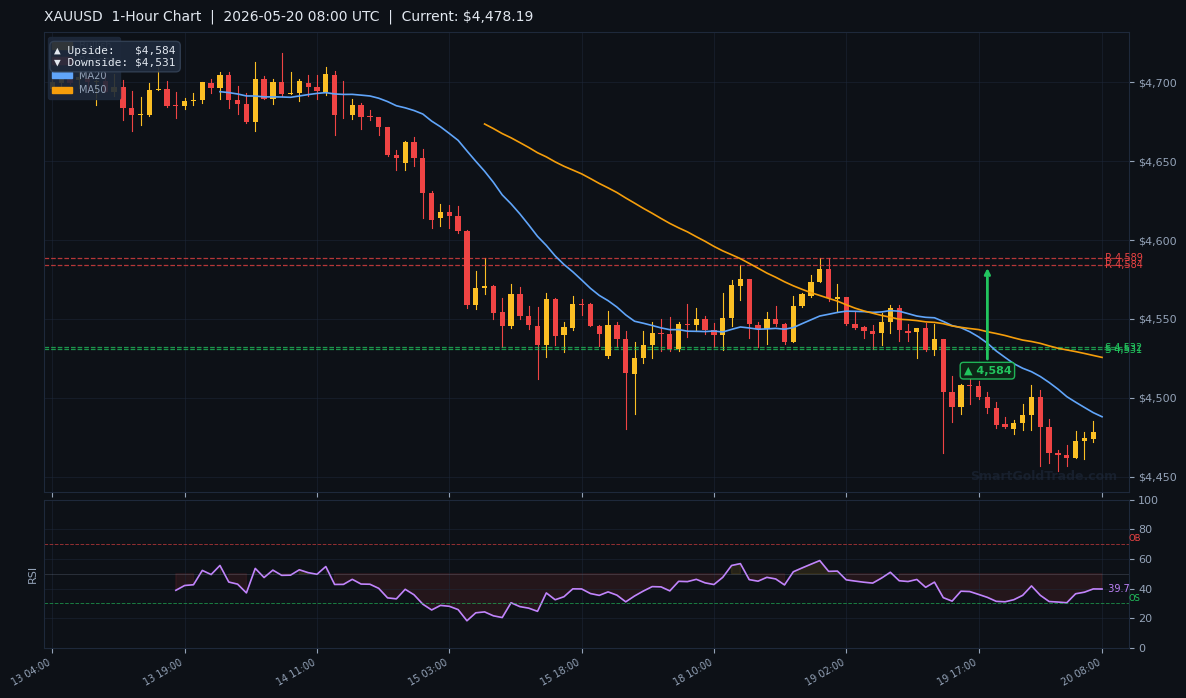Click the XAUUSD 1-Hour Chart title

click(123, 16)
